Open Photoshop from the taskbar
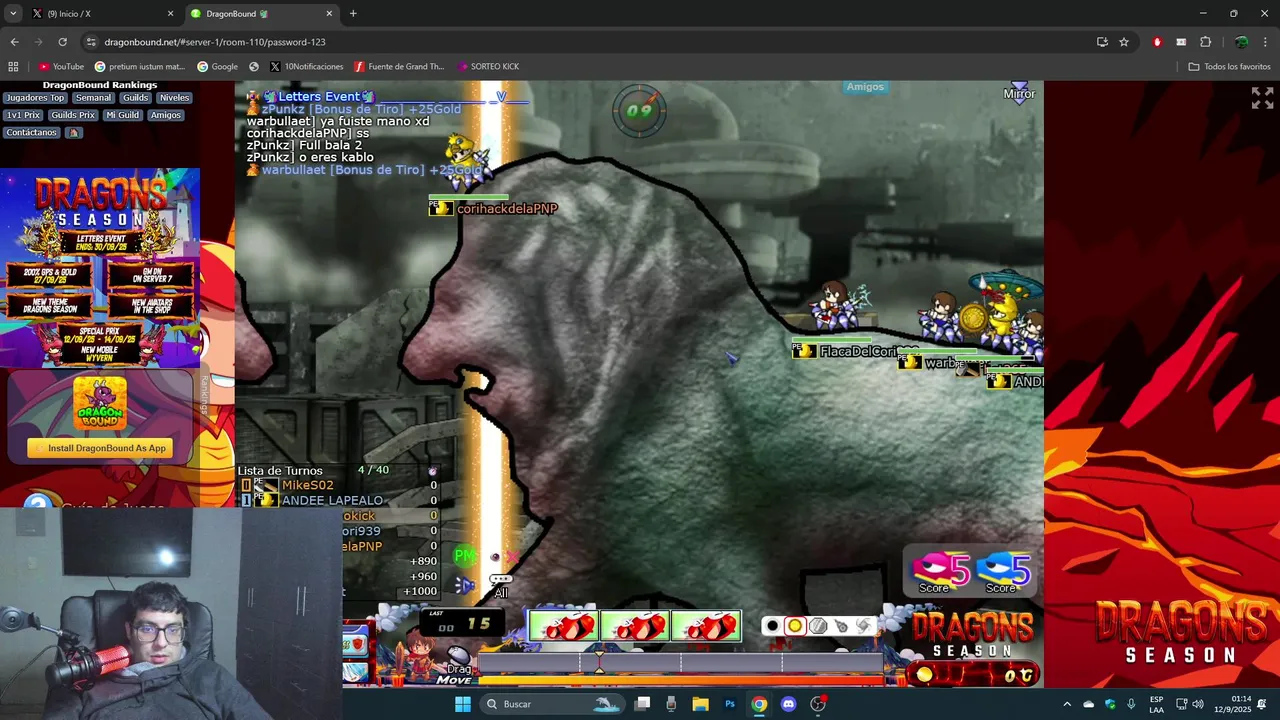 pyautogui.click(x=730, y=704)
